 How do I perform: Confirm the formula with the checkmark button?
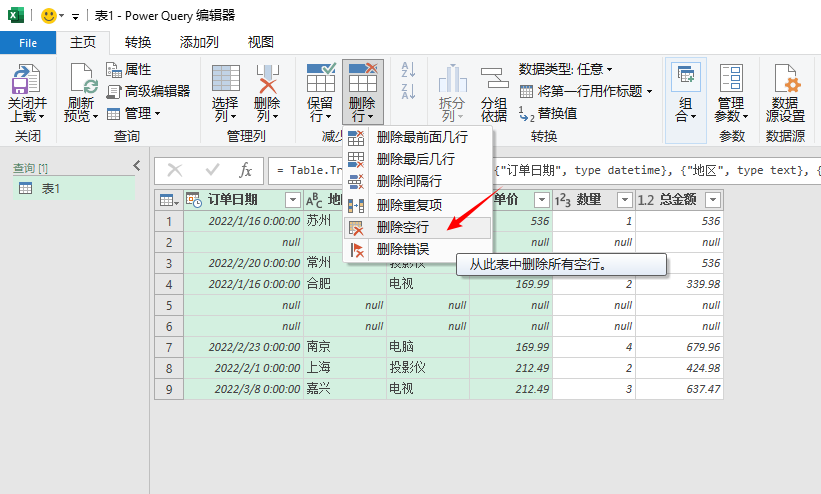click(x=212, y=170)
